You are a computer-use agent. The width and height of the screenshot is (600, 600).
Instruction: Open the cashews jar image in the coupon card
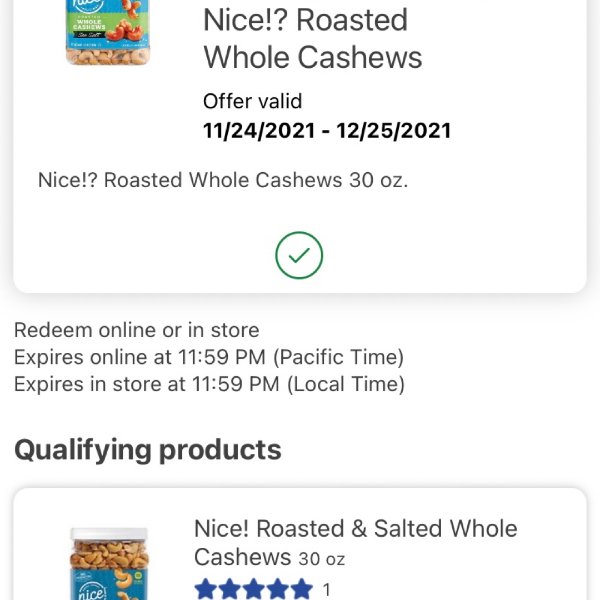pyautogui.click(x=108, y=32)
